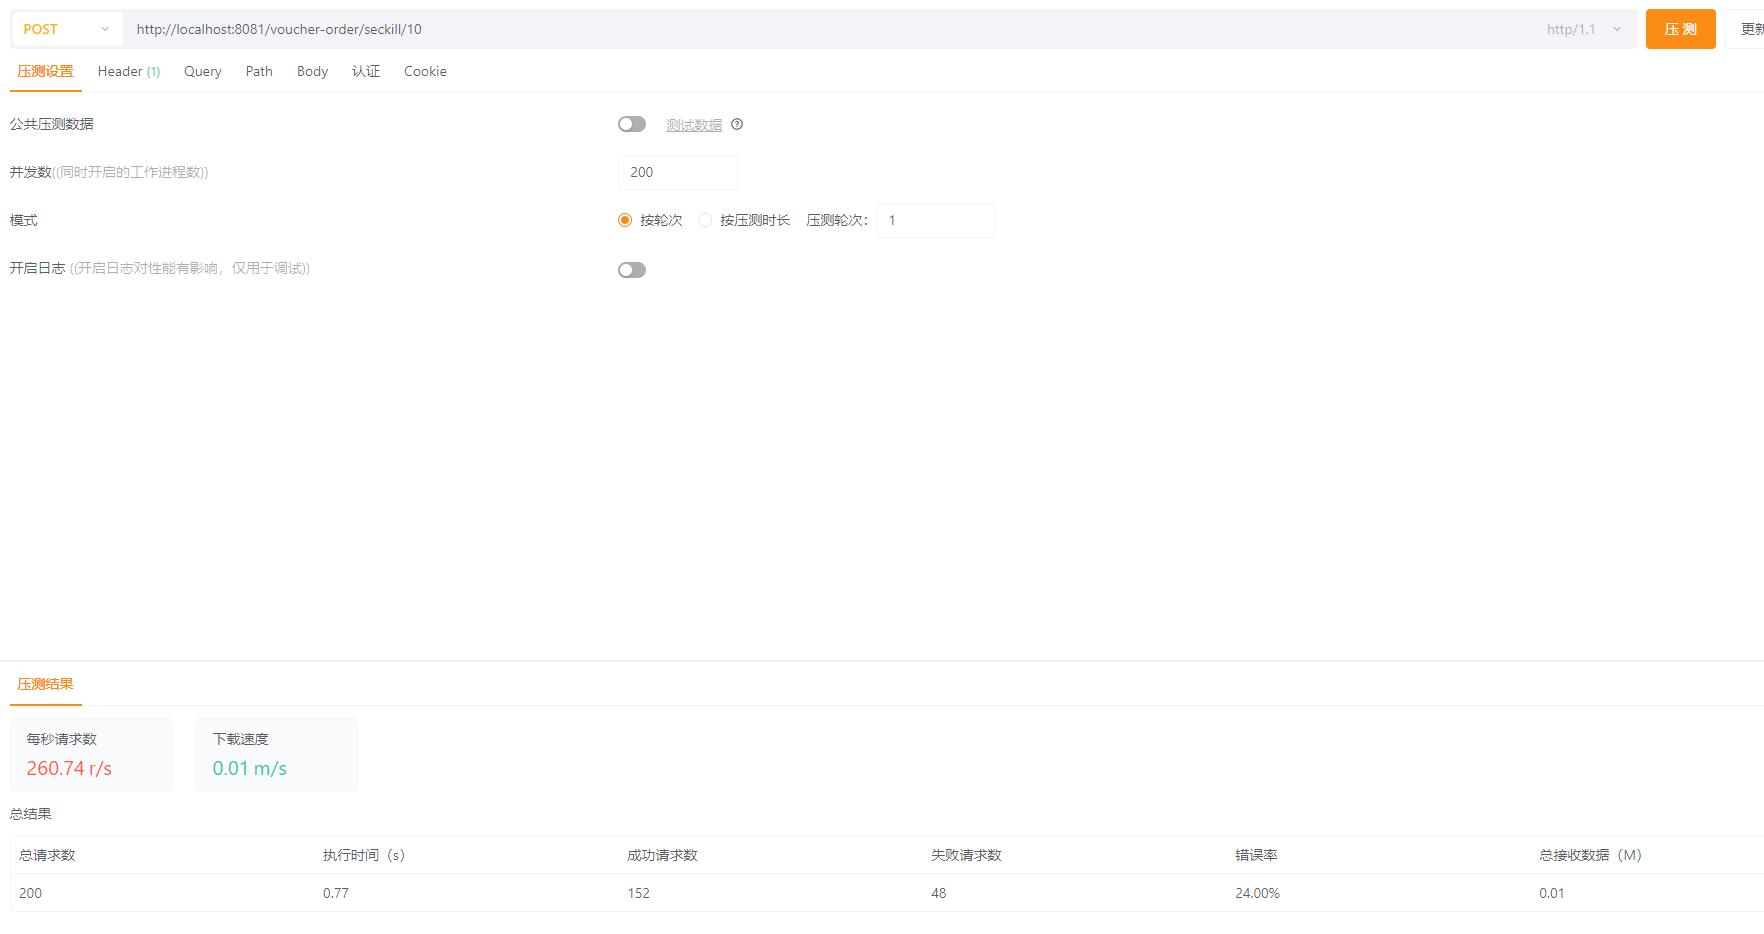Open the Path tab
The image size is (1764, 934).
tap(259, 71)
